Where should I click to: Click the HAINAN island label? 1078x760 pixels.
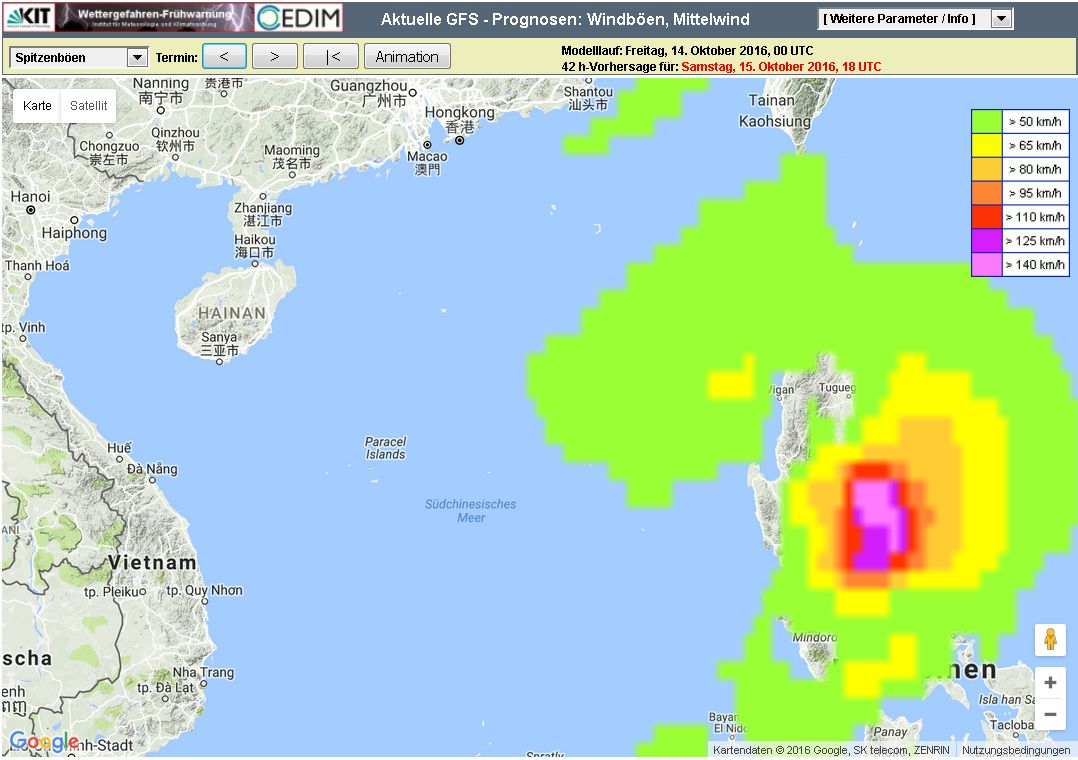232,313
